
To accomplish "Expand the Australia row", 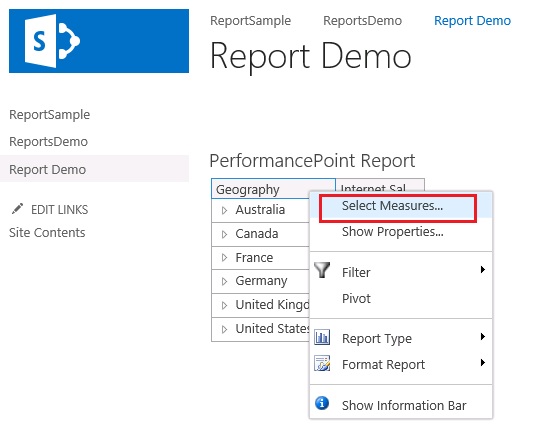I will (x=224, y=210).
